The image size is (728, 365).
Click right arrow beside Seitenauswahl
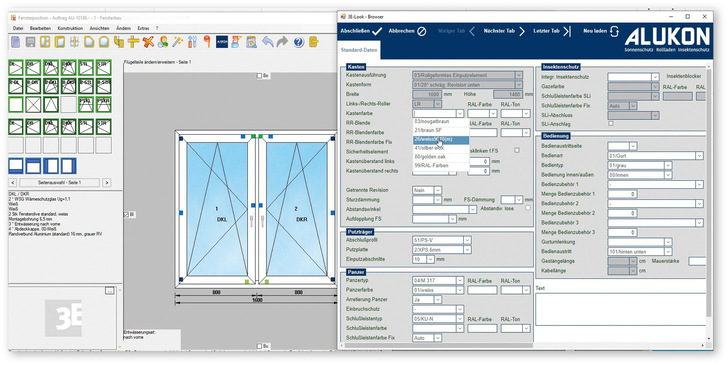point(107,182)
